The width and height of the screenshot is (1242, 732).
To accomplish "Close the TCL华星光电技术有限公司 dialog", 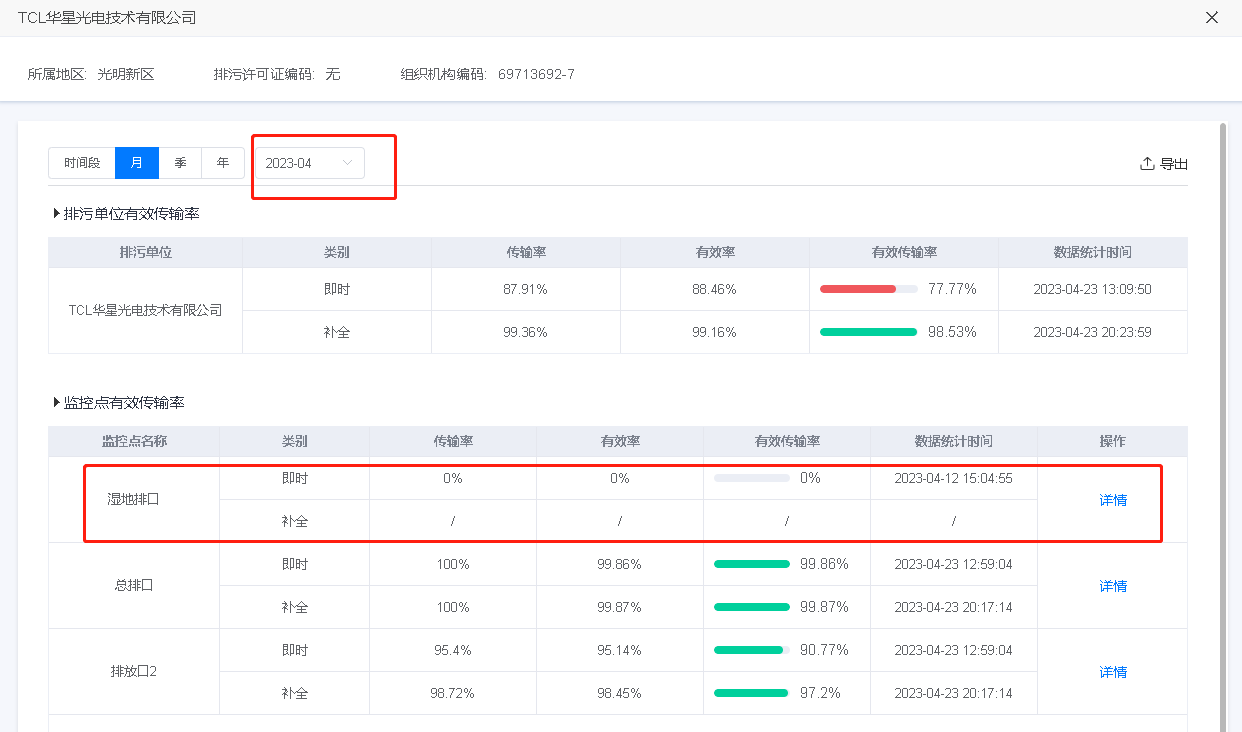I will tap(1212, 17).
